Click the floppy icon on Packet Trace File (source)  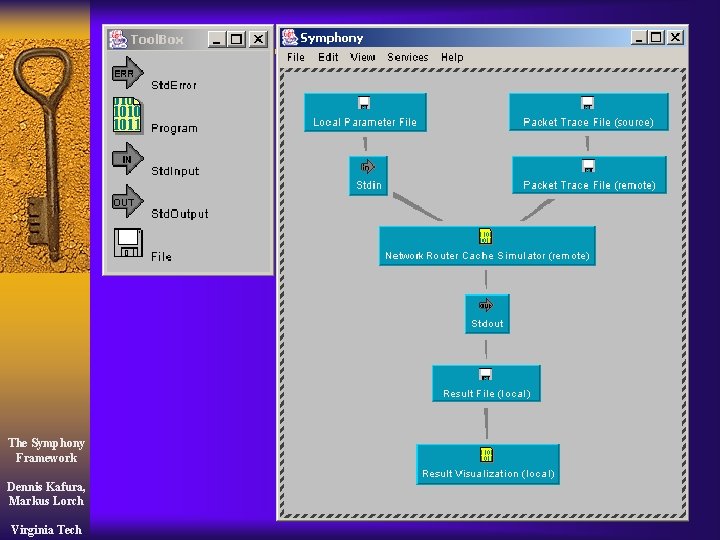(x=587, y=103)
